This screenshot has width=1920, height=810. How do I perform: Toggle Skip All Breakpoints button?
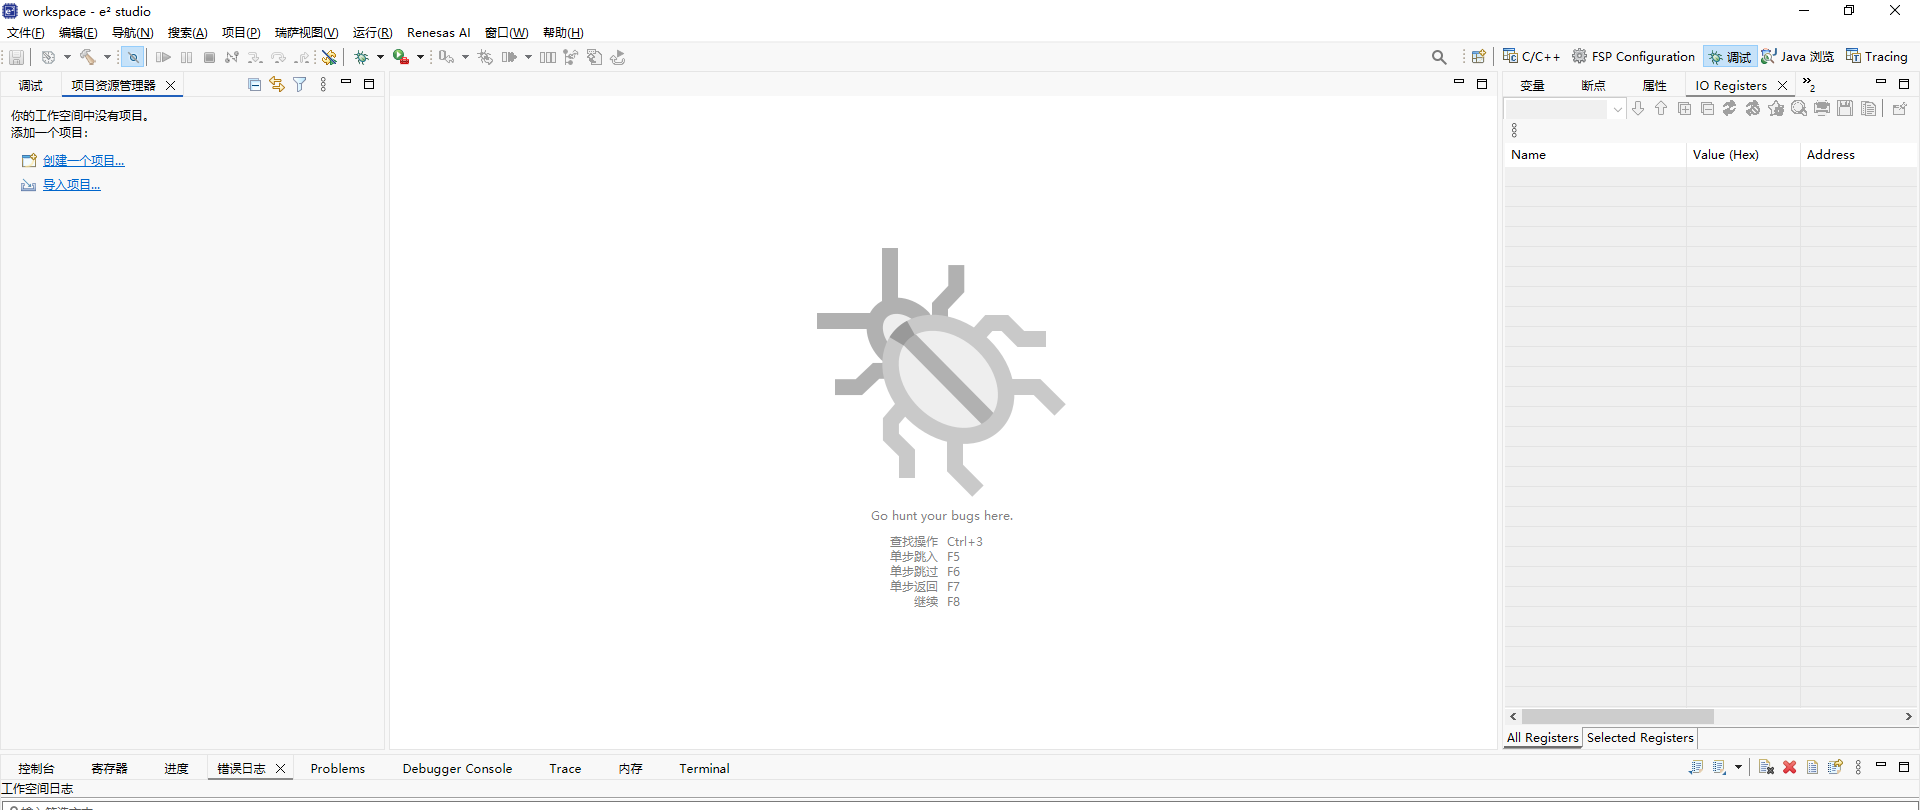tap(132, 57)
